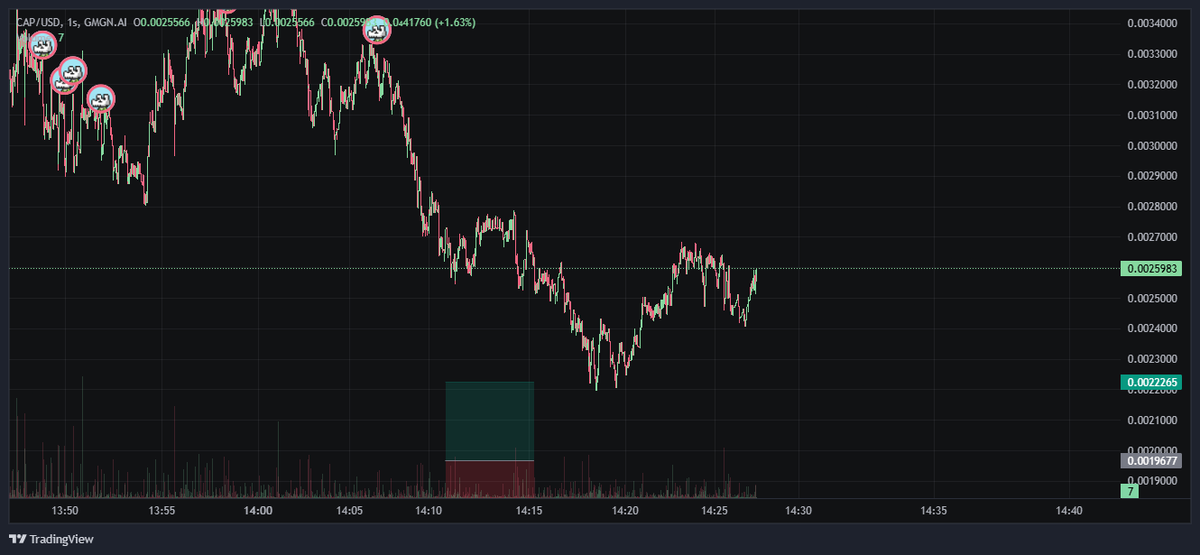Click the 0.0030000 price axis label
The image size is (1200, 555).
(x=1152, y=146)
